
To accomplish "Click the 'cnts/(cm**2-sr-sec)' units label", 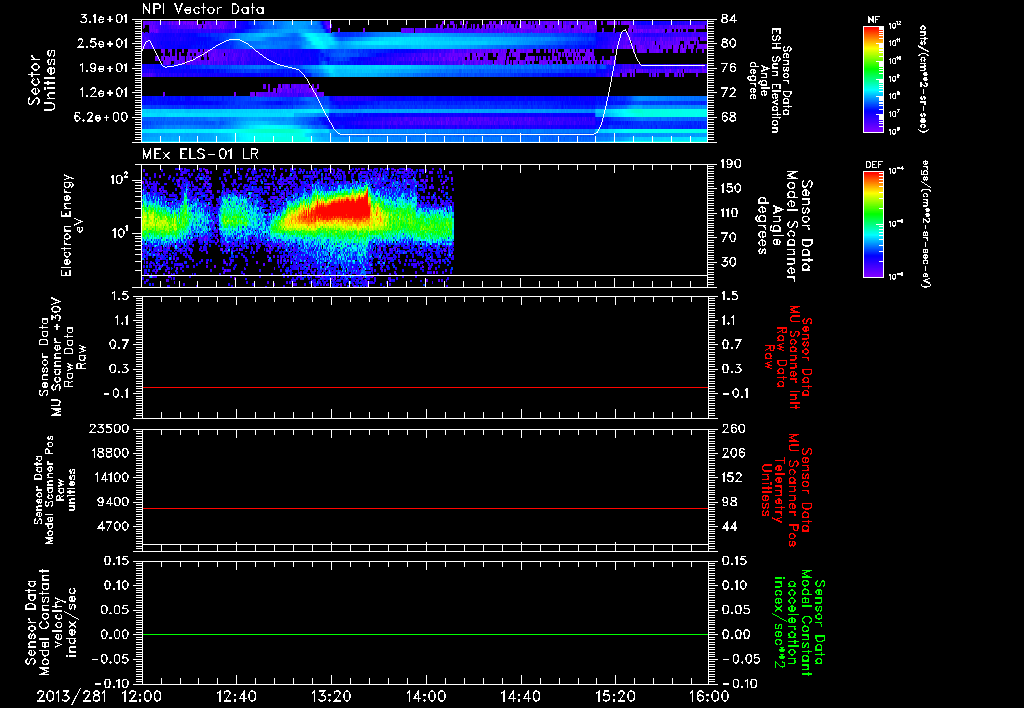I will click(923, 79).
